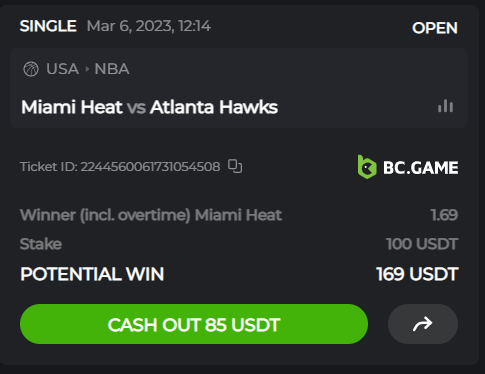Open match statistics bar chart icon

445,107
